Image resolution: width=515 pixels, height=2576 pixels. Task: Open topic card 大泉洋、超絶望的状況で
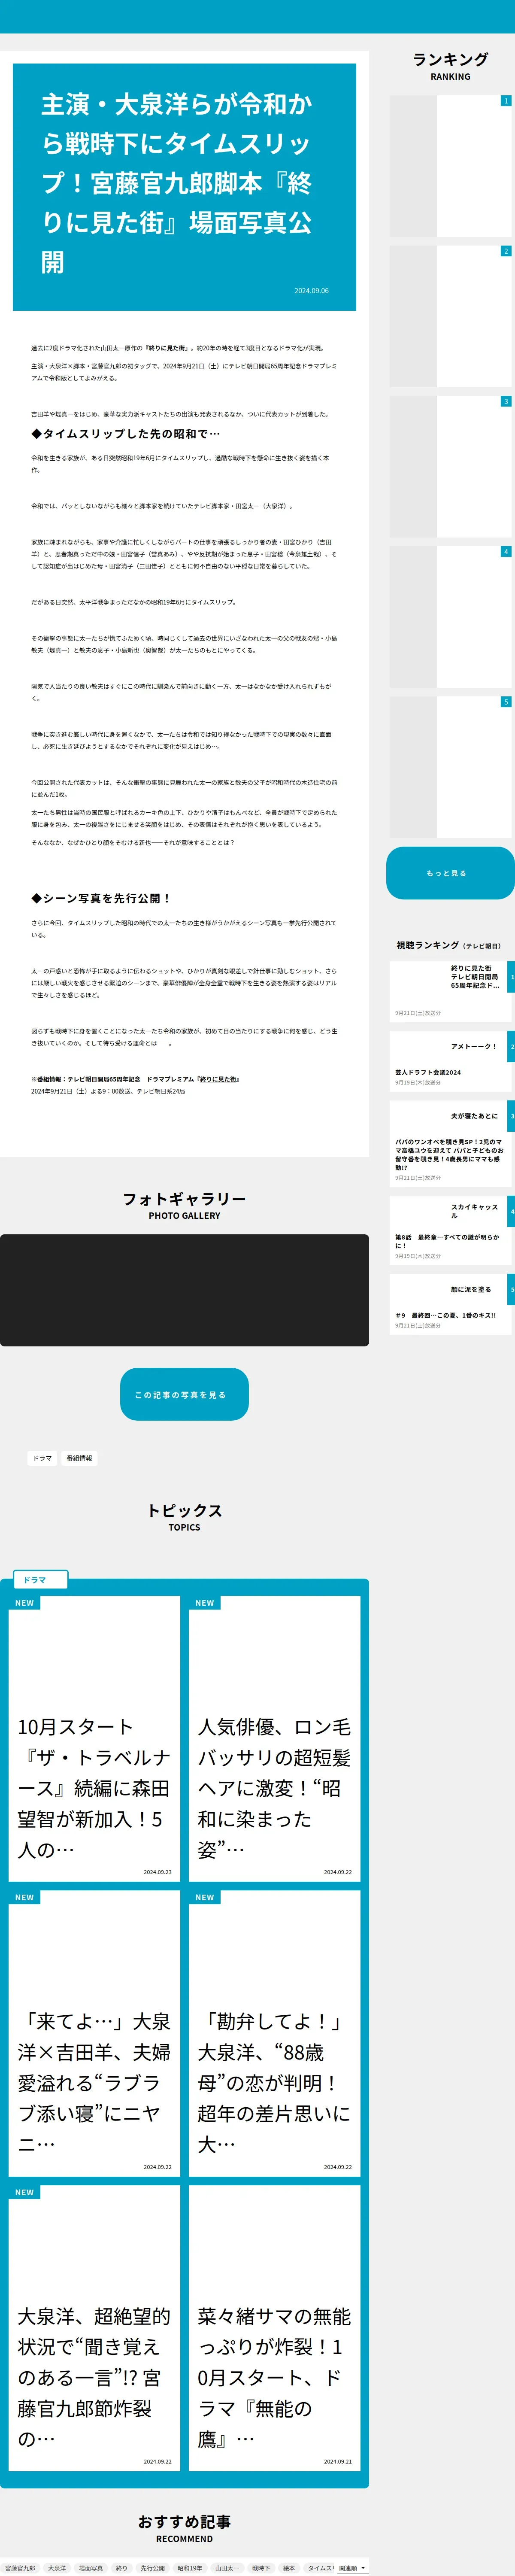[94, 2327]
